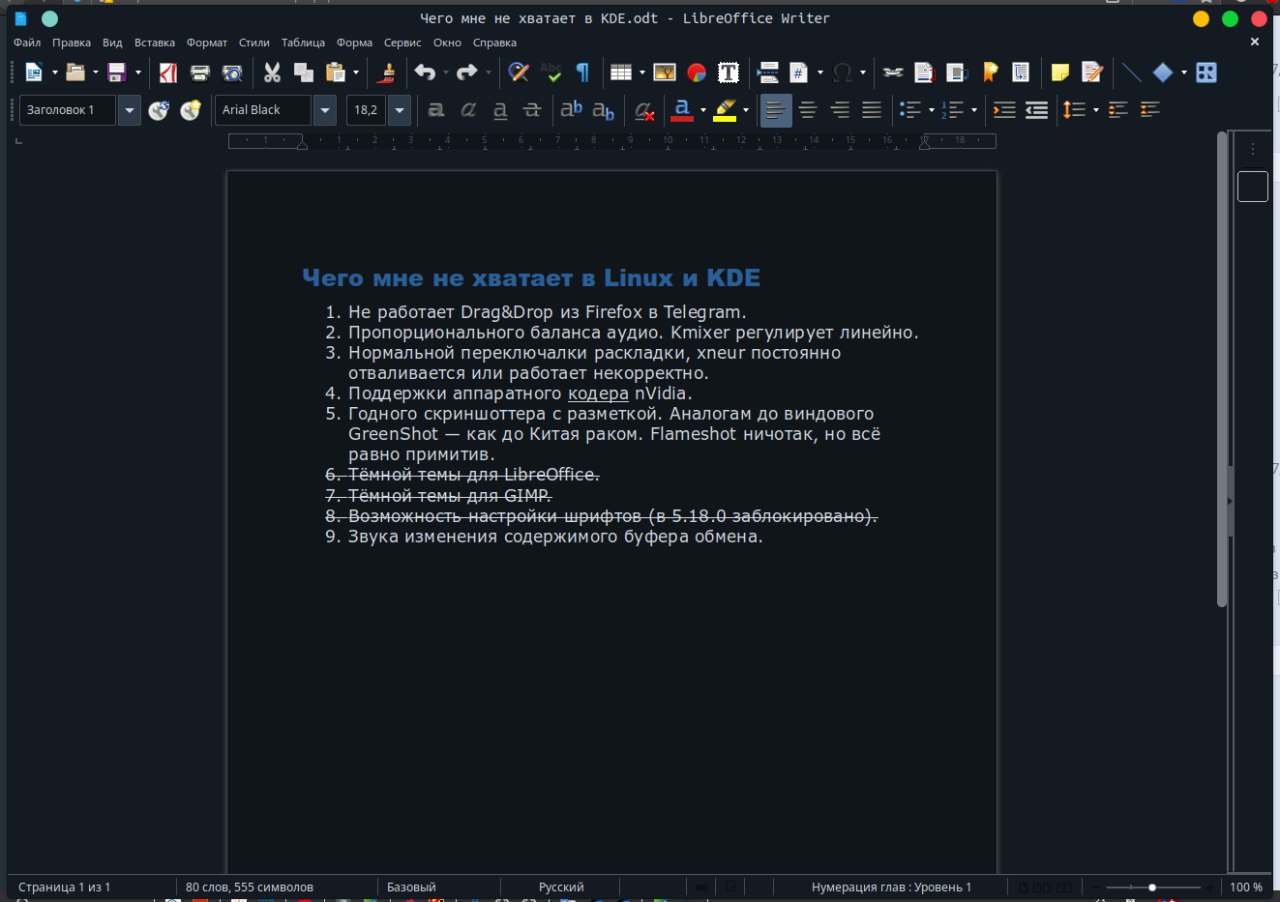Open Find & Replace tool
Screen dimensions: 1280x902
tap(518, 72)
